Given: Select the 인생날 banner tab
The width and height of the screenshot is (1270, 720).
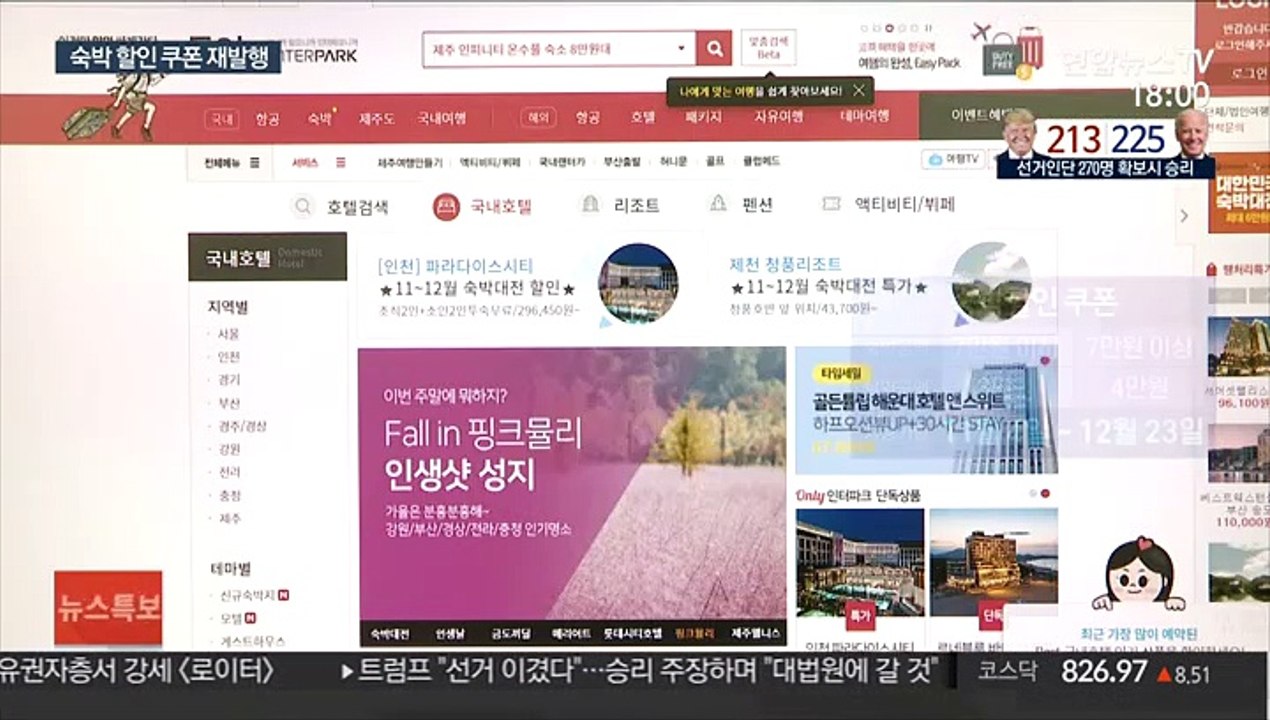Looking at the screenshot, I should 450,634.
